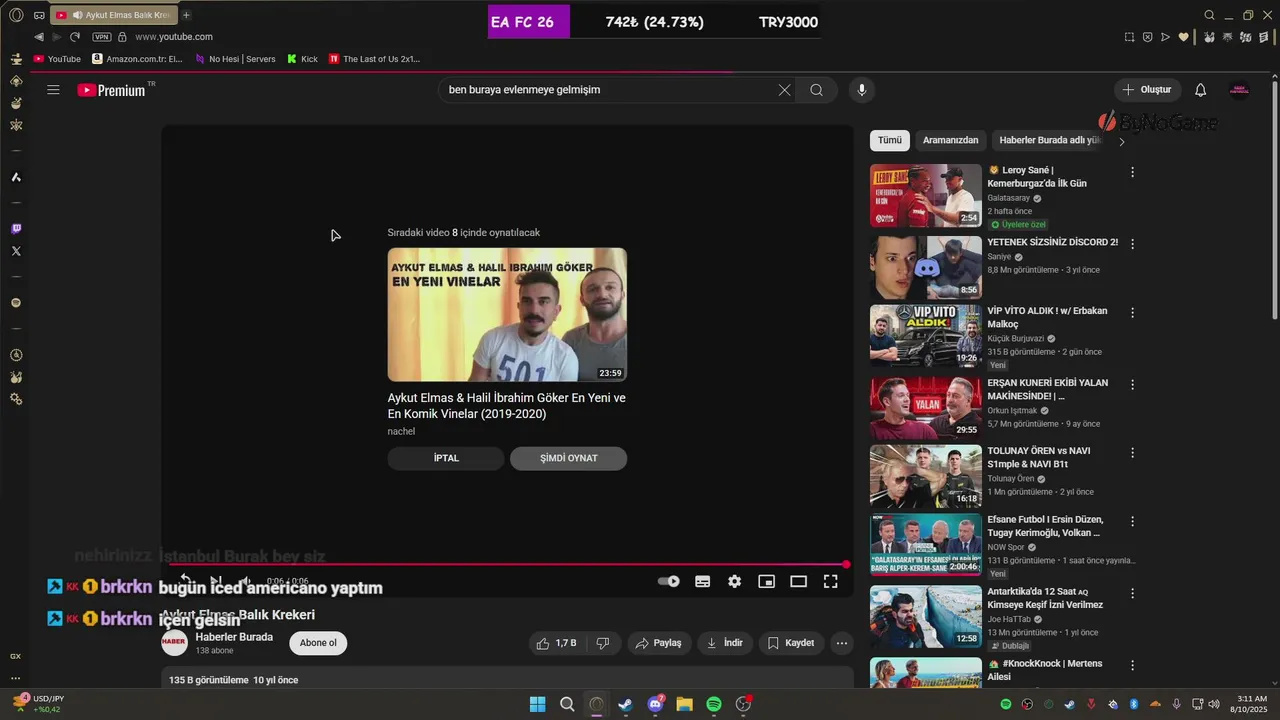This screenshot has width=1280, height=720.
Task: Click the video progress bar
Action: pyautogui.click(x=508, y=565)
